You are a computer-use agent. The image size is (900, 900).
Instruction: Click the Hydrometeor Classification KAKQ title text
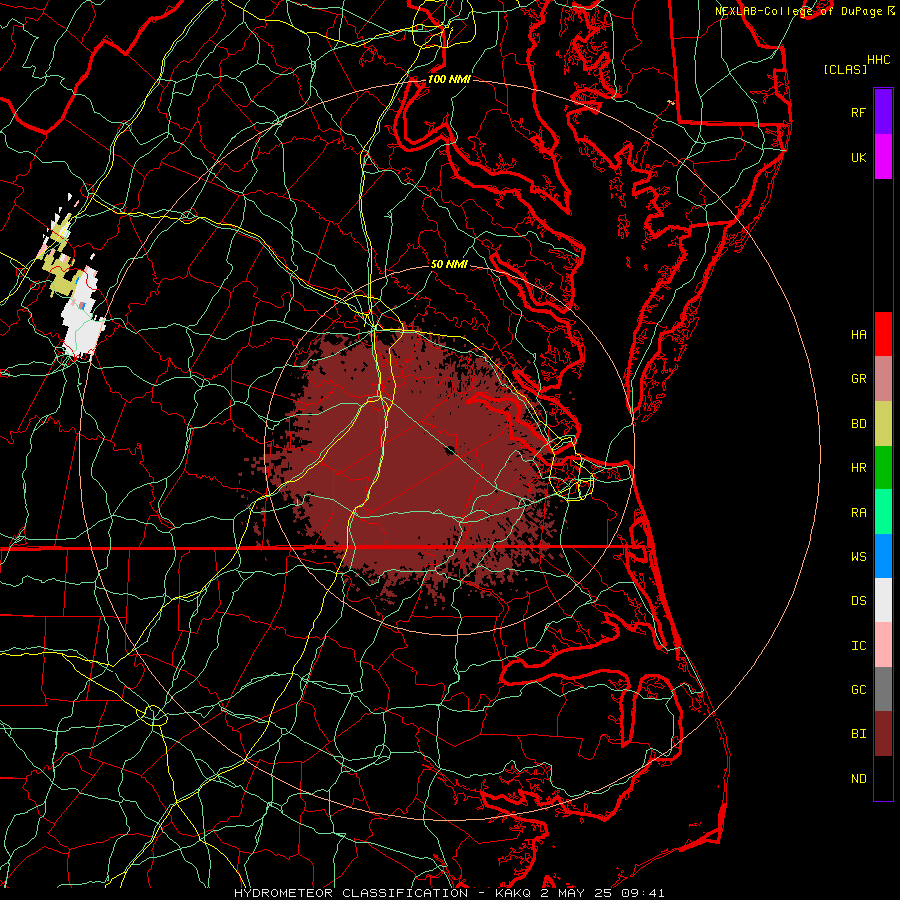(449, 893)
